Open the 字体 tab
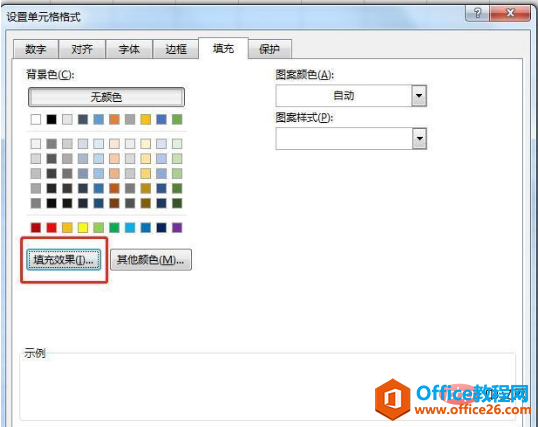Screen dimensions: 538x427 coord(129,49)
